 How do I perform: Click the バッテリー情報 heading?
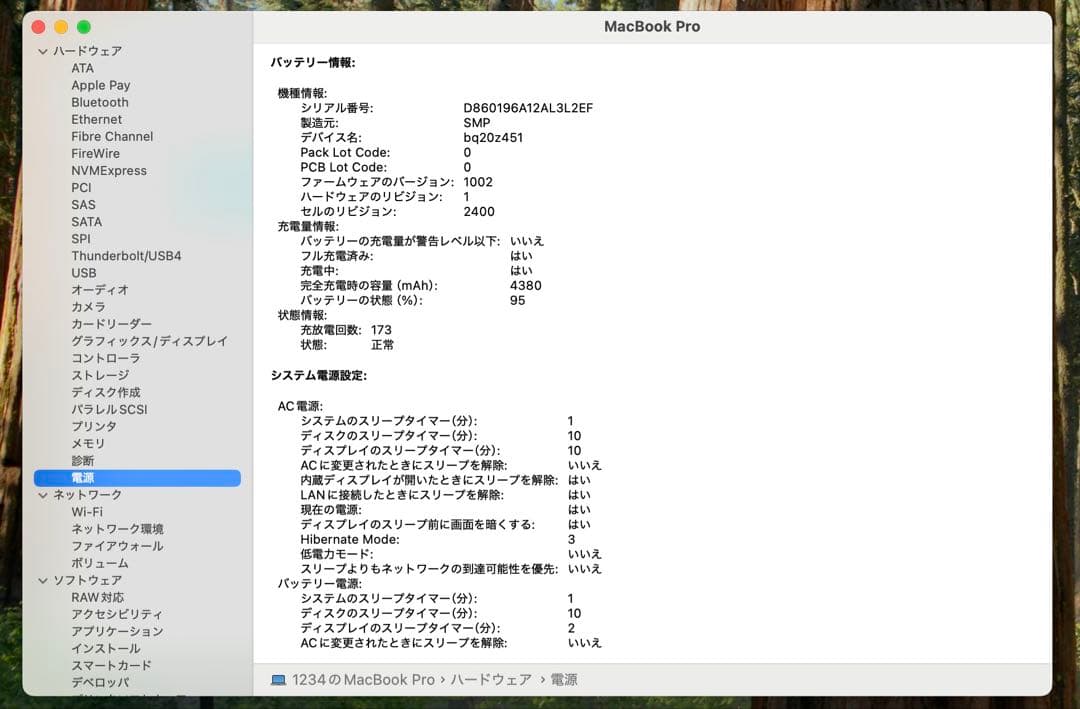(x=313, y=63)
